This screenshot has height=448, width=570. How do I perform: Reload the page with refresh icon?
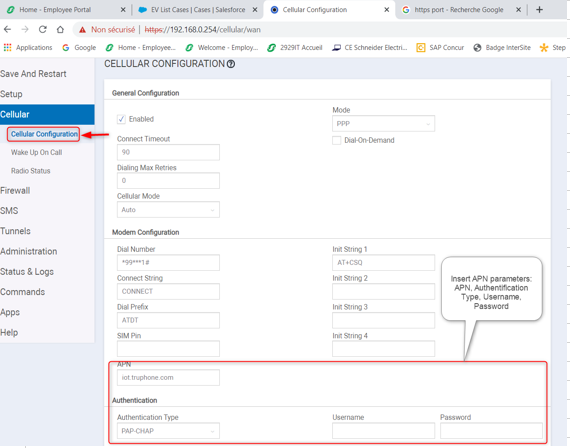coord(43,29)
